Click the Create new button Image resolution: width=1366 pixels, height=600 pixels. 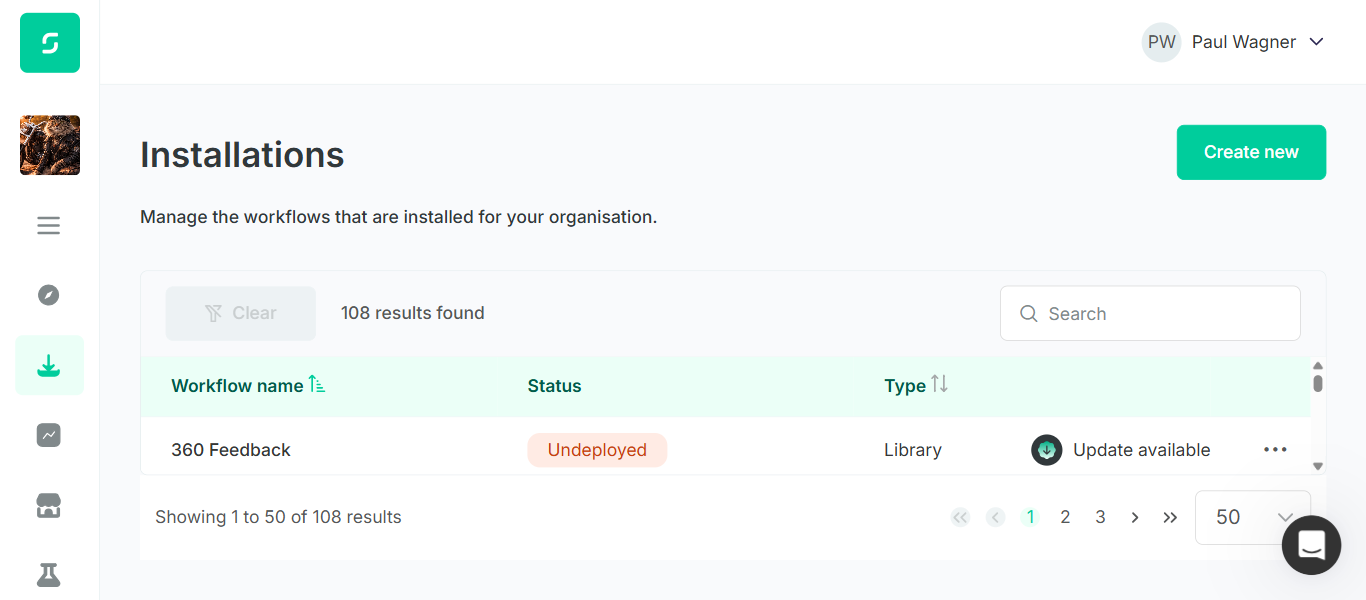click(1251, 152)
